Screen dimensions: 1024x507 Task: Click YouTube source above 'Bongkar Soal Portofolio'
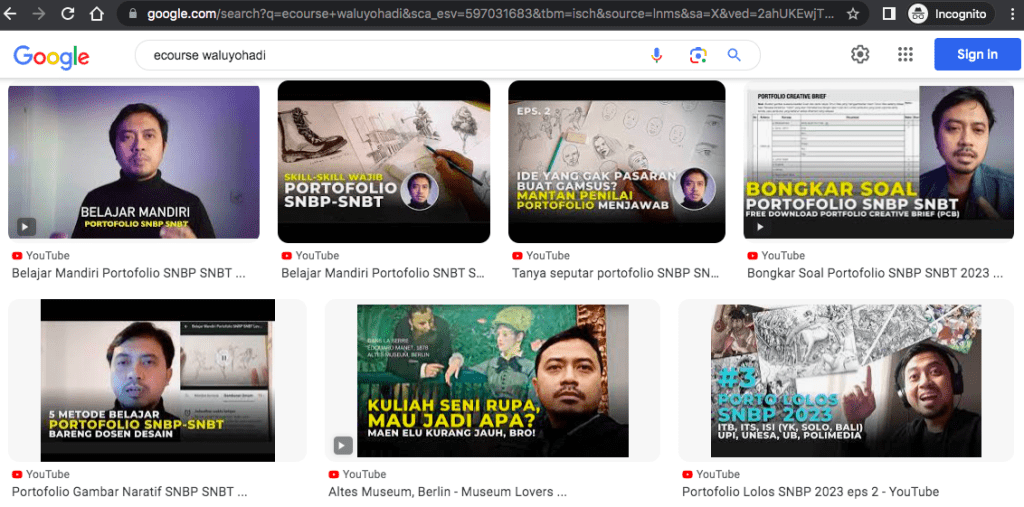(x=776, y=255)
